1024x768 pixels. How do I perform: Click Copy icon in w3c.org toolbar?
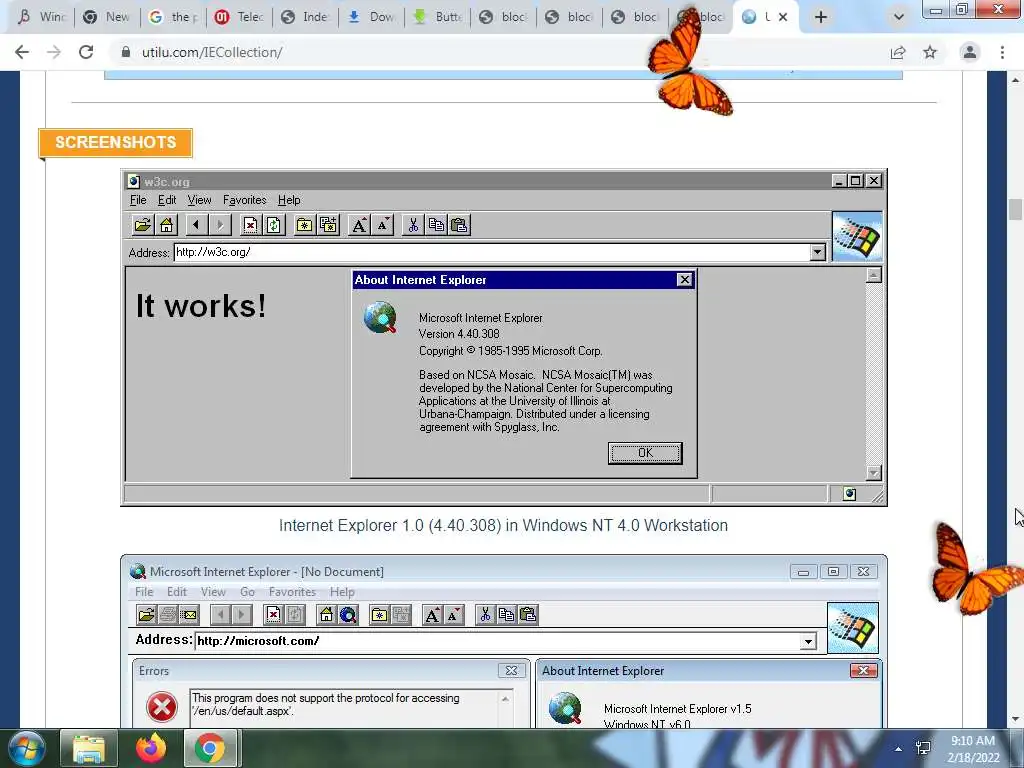[436, 225]
